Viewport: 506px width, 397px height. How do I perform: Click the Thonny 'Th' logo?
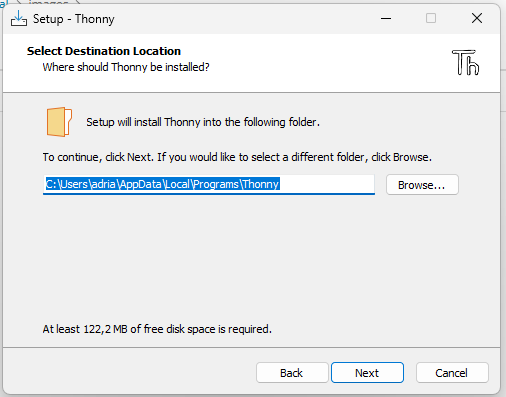point(465,62)
